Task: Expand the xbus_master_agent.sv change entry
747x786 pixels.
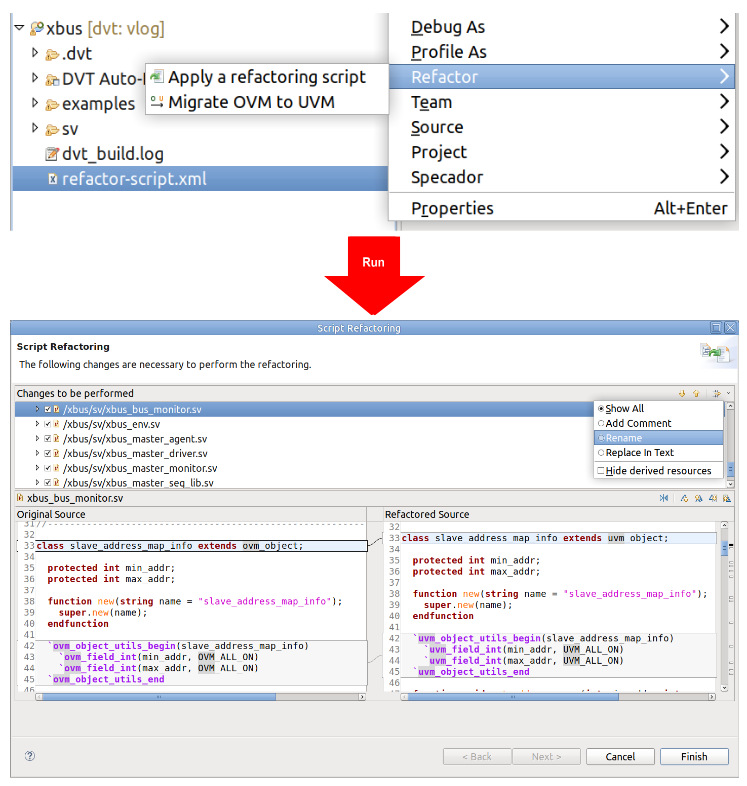Action: click(38, 439)
